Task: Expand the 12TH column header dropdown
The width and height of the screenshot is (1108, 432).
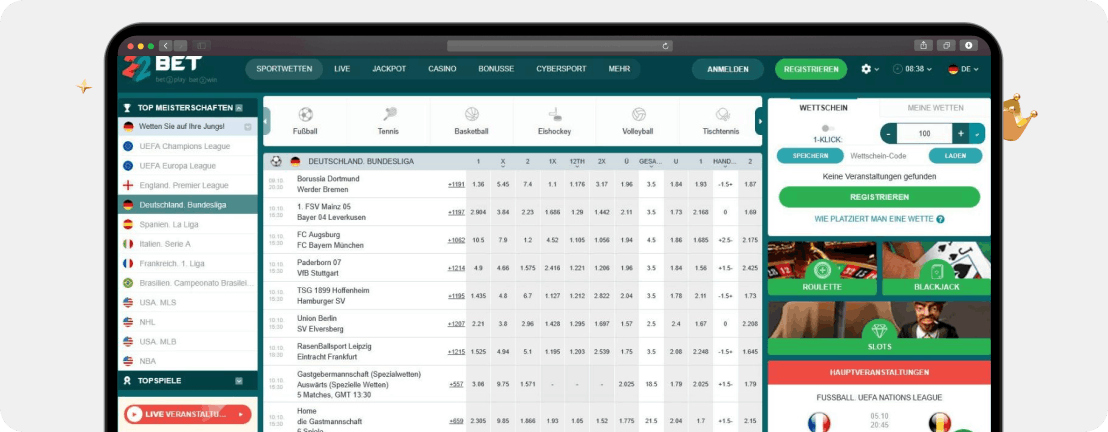Action: tap(577, 167)
